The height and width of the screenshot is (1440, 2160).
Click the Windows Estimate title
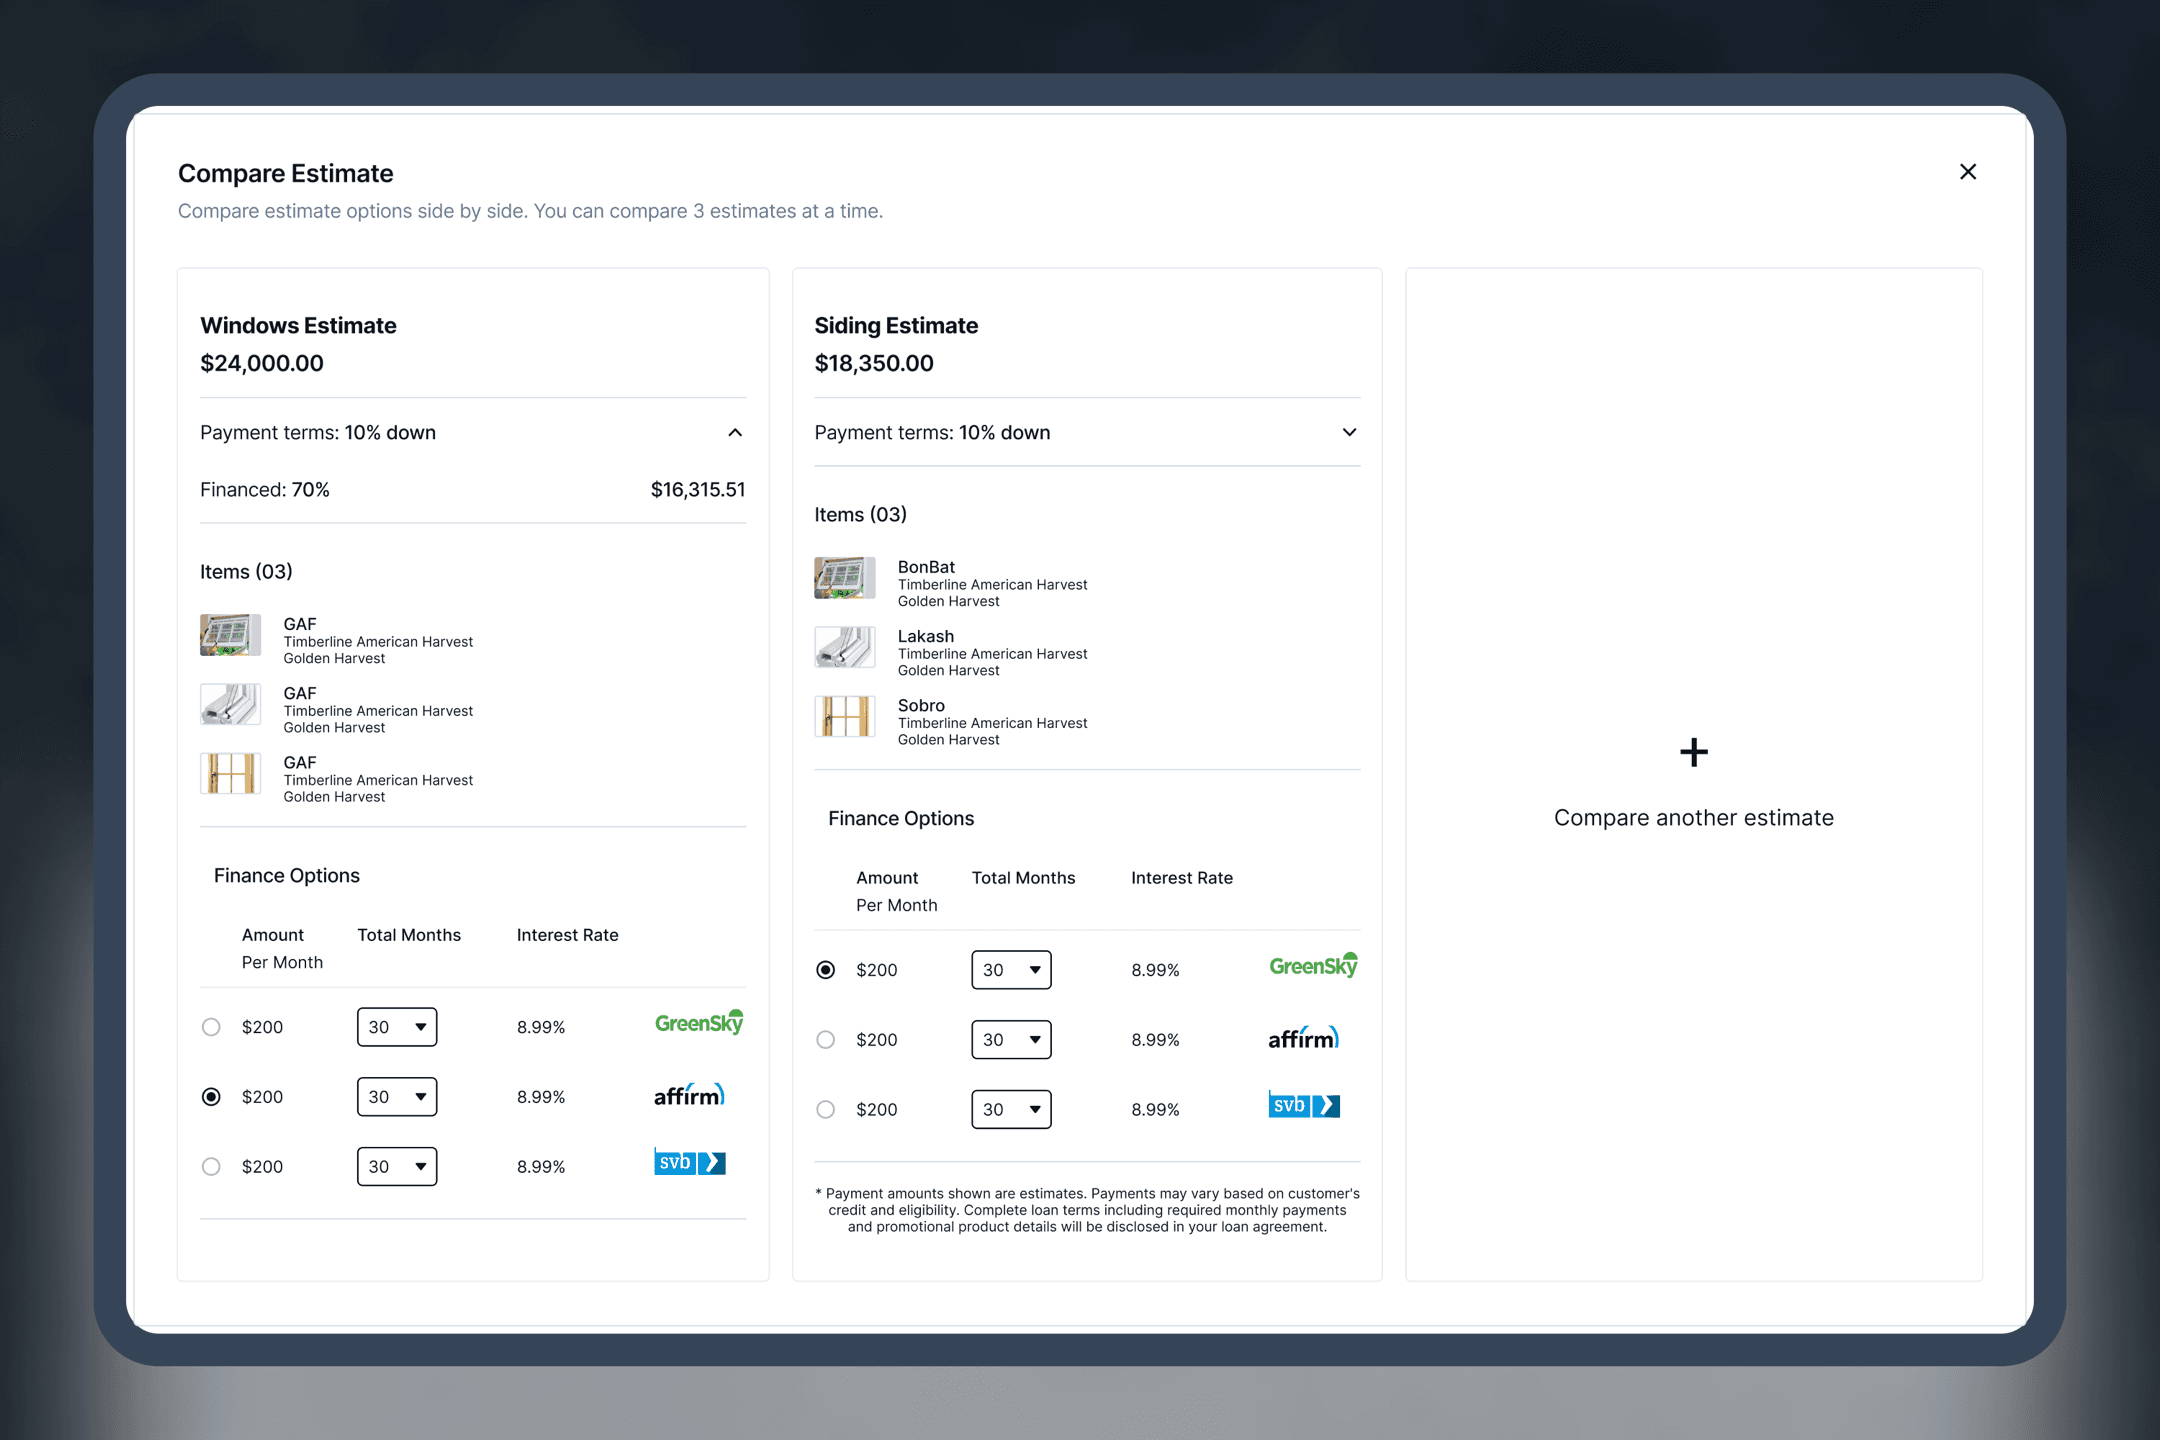point(298,326)
